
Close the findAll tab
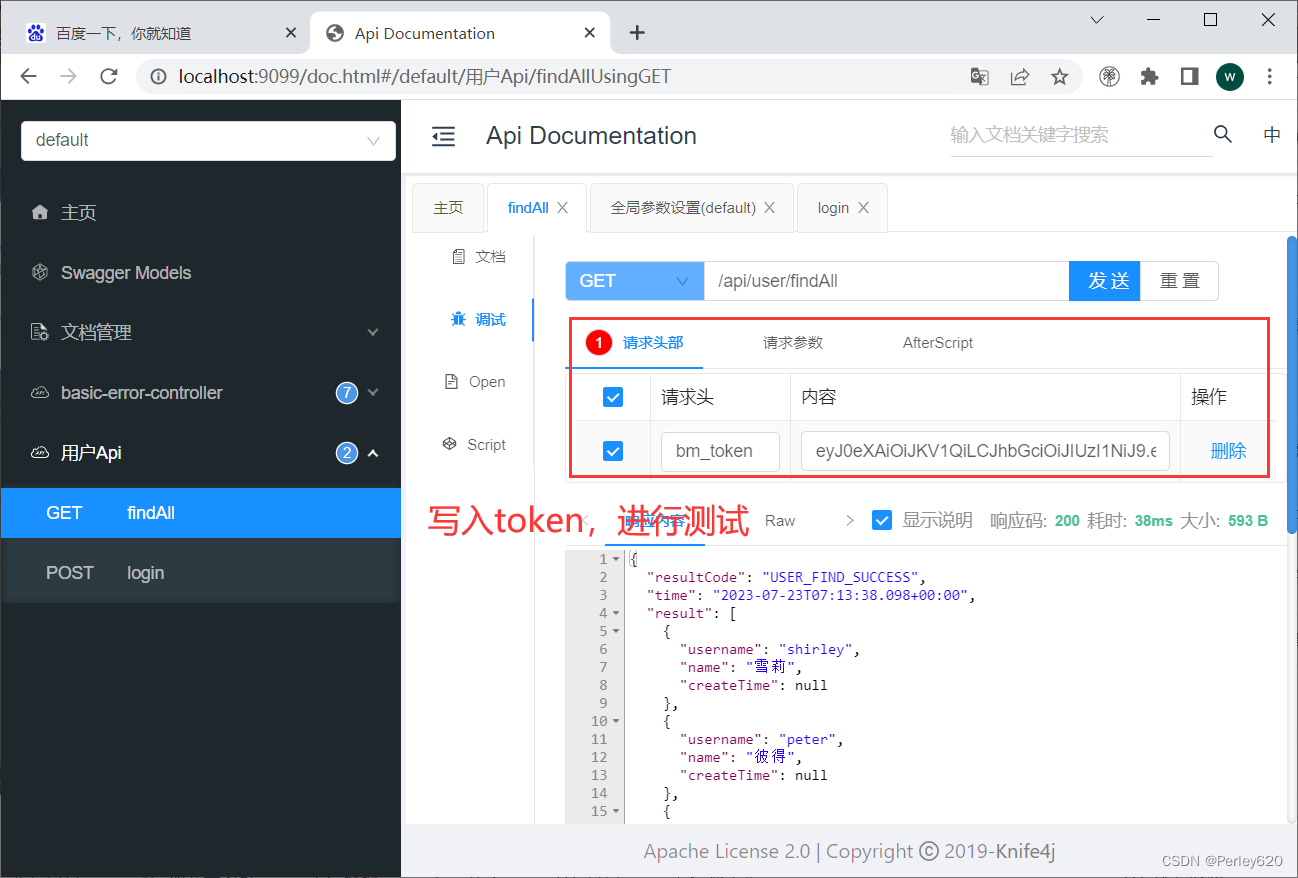coord(563,208)
